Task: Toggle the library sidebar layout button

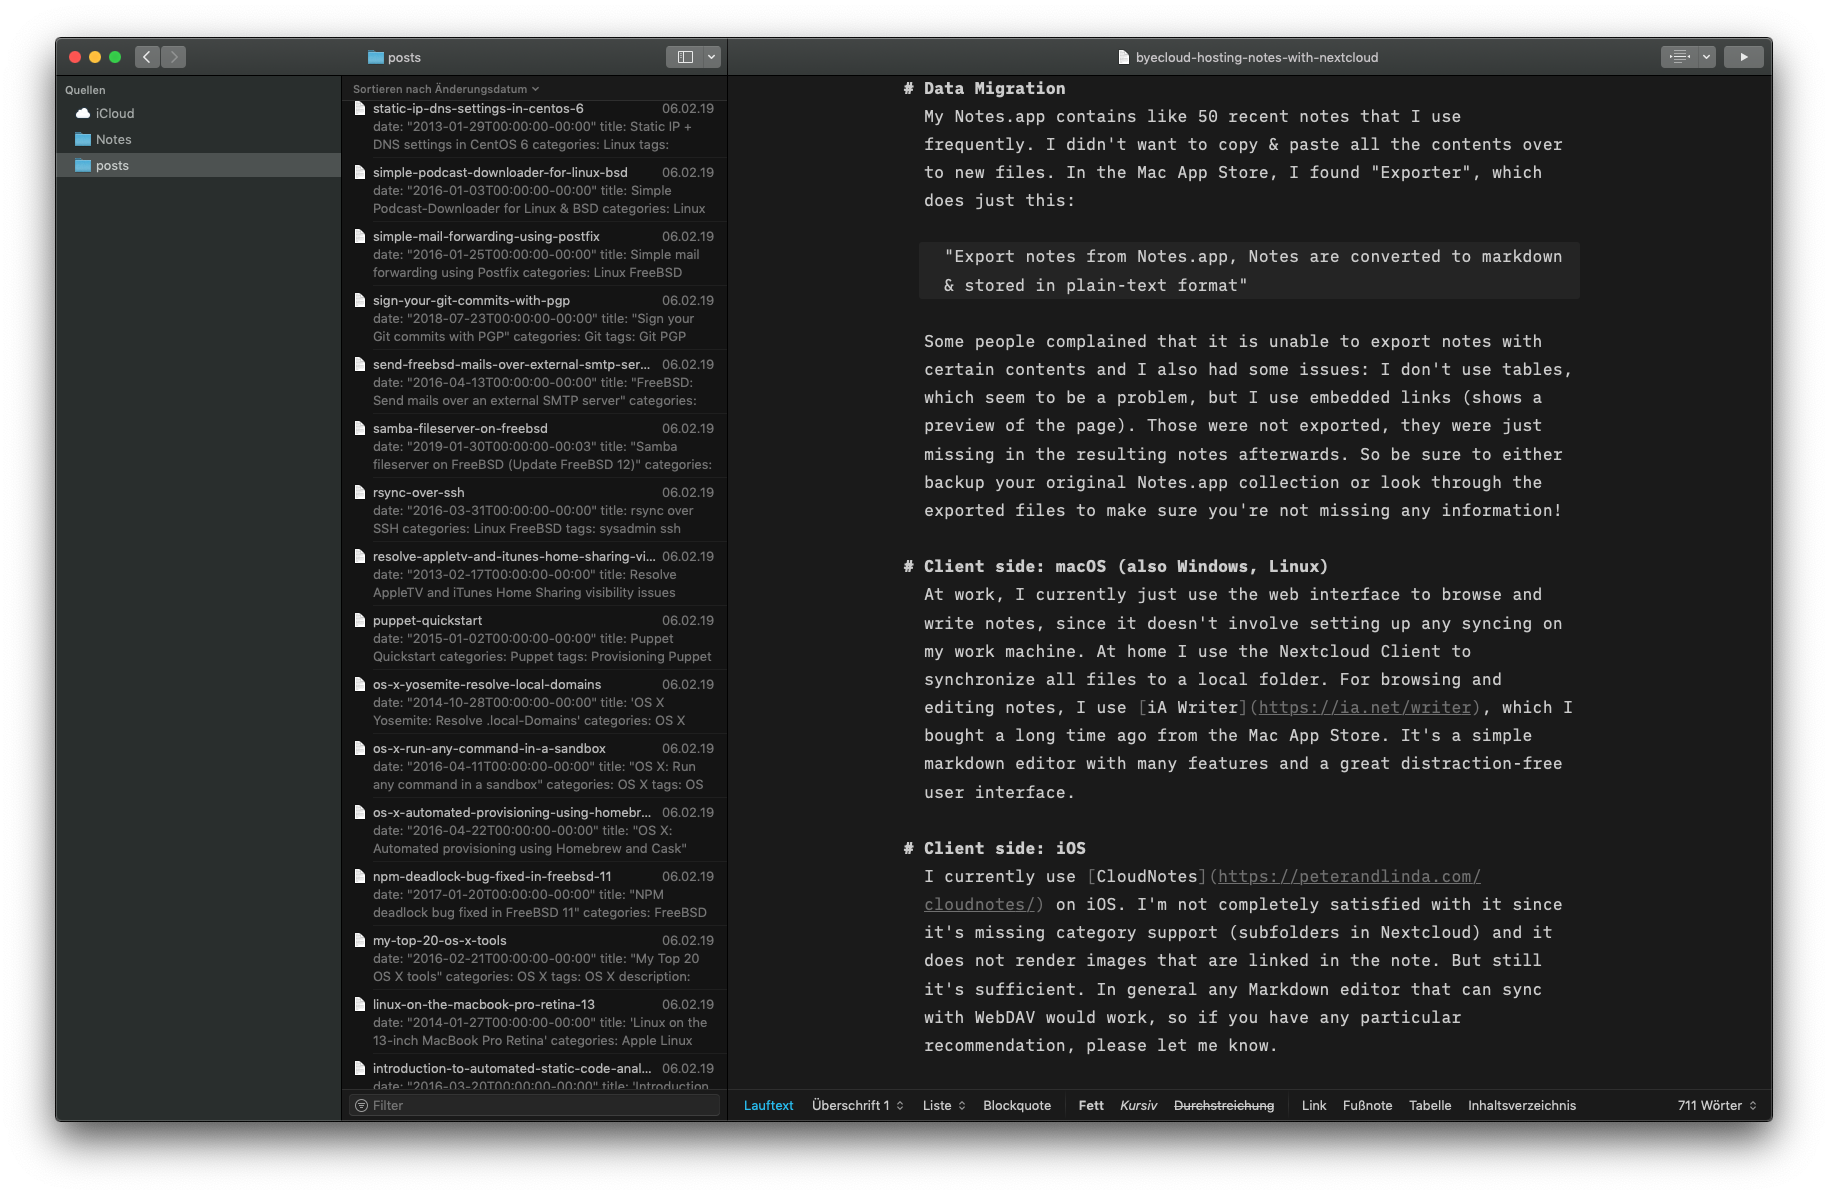Action: pos(685,57)
